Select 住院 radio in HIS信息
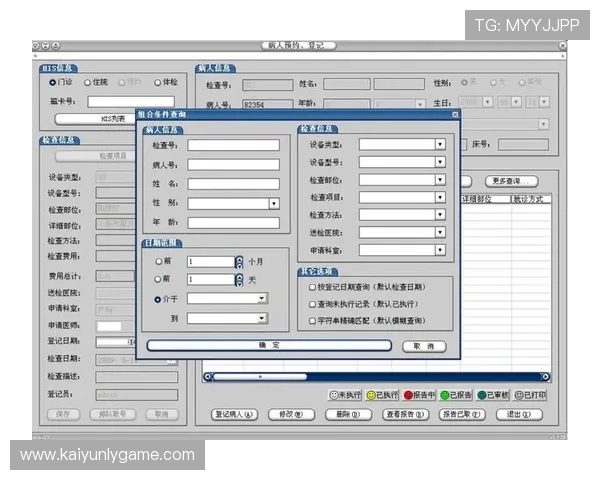Screen dimensions: 600x480 click(x=87, y=82)
